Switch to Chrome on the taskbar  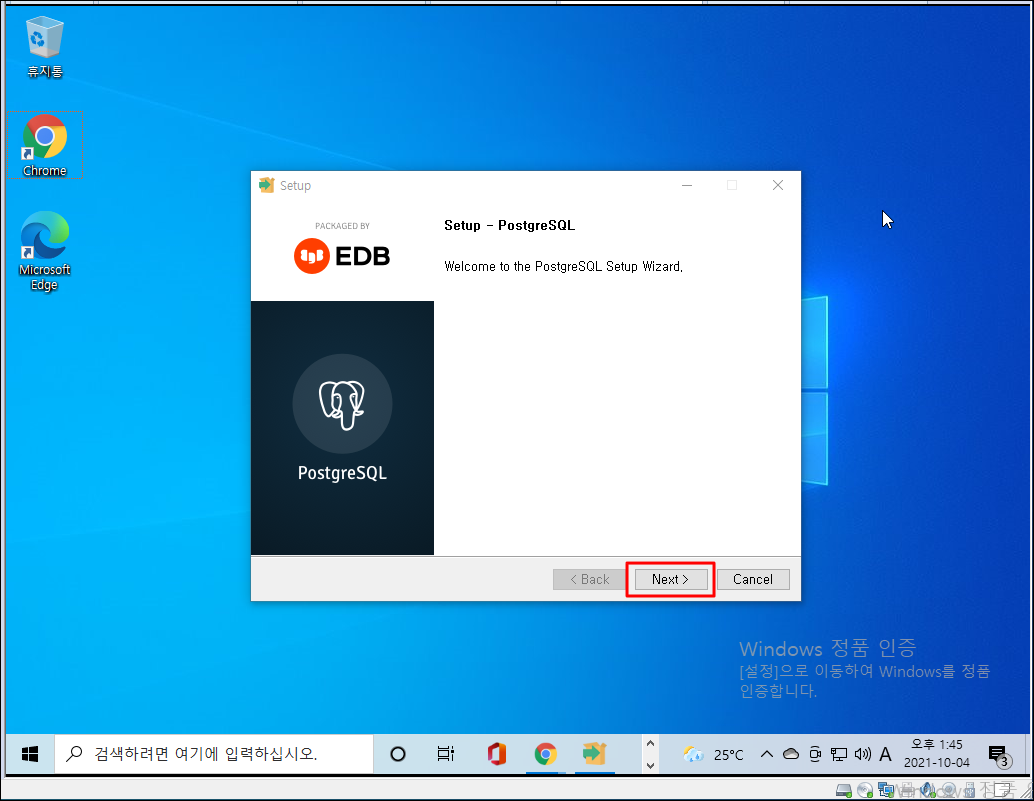[545, 754]
